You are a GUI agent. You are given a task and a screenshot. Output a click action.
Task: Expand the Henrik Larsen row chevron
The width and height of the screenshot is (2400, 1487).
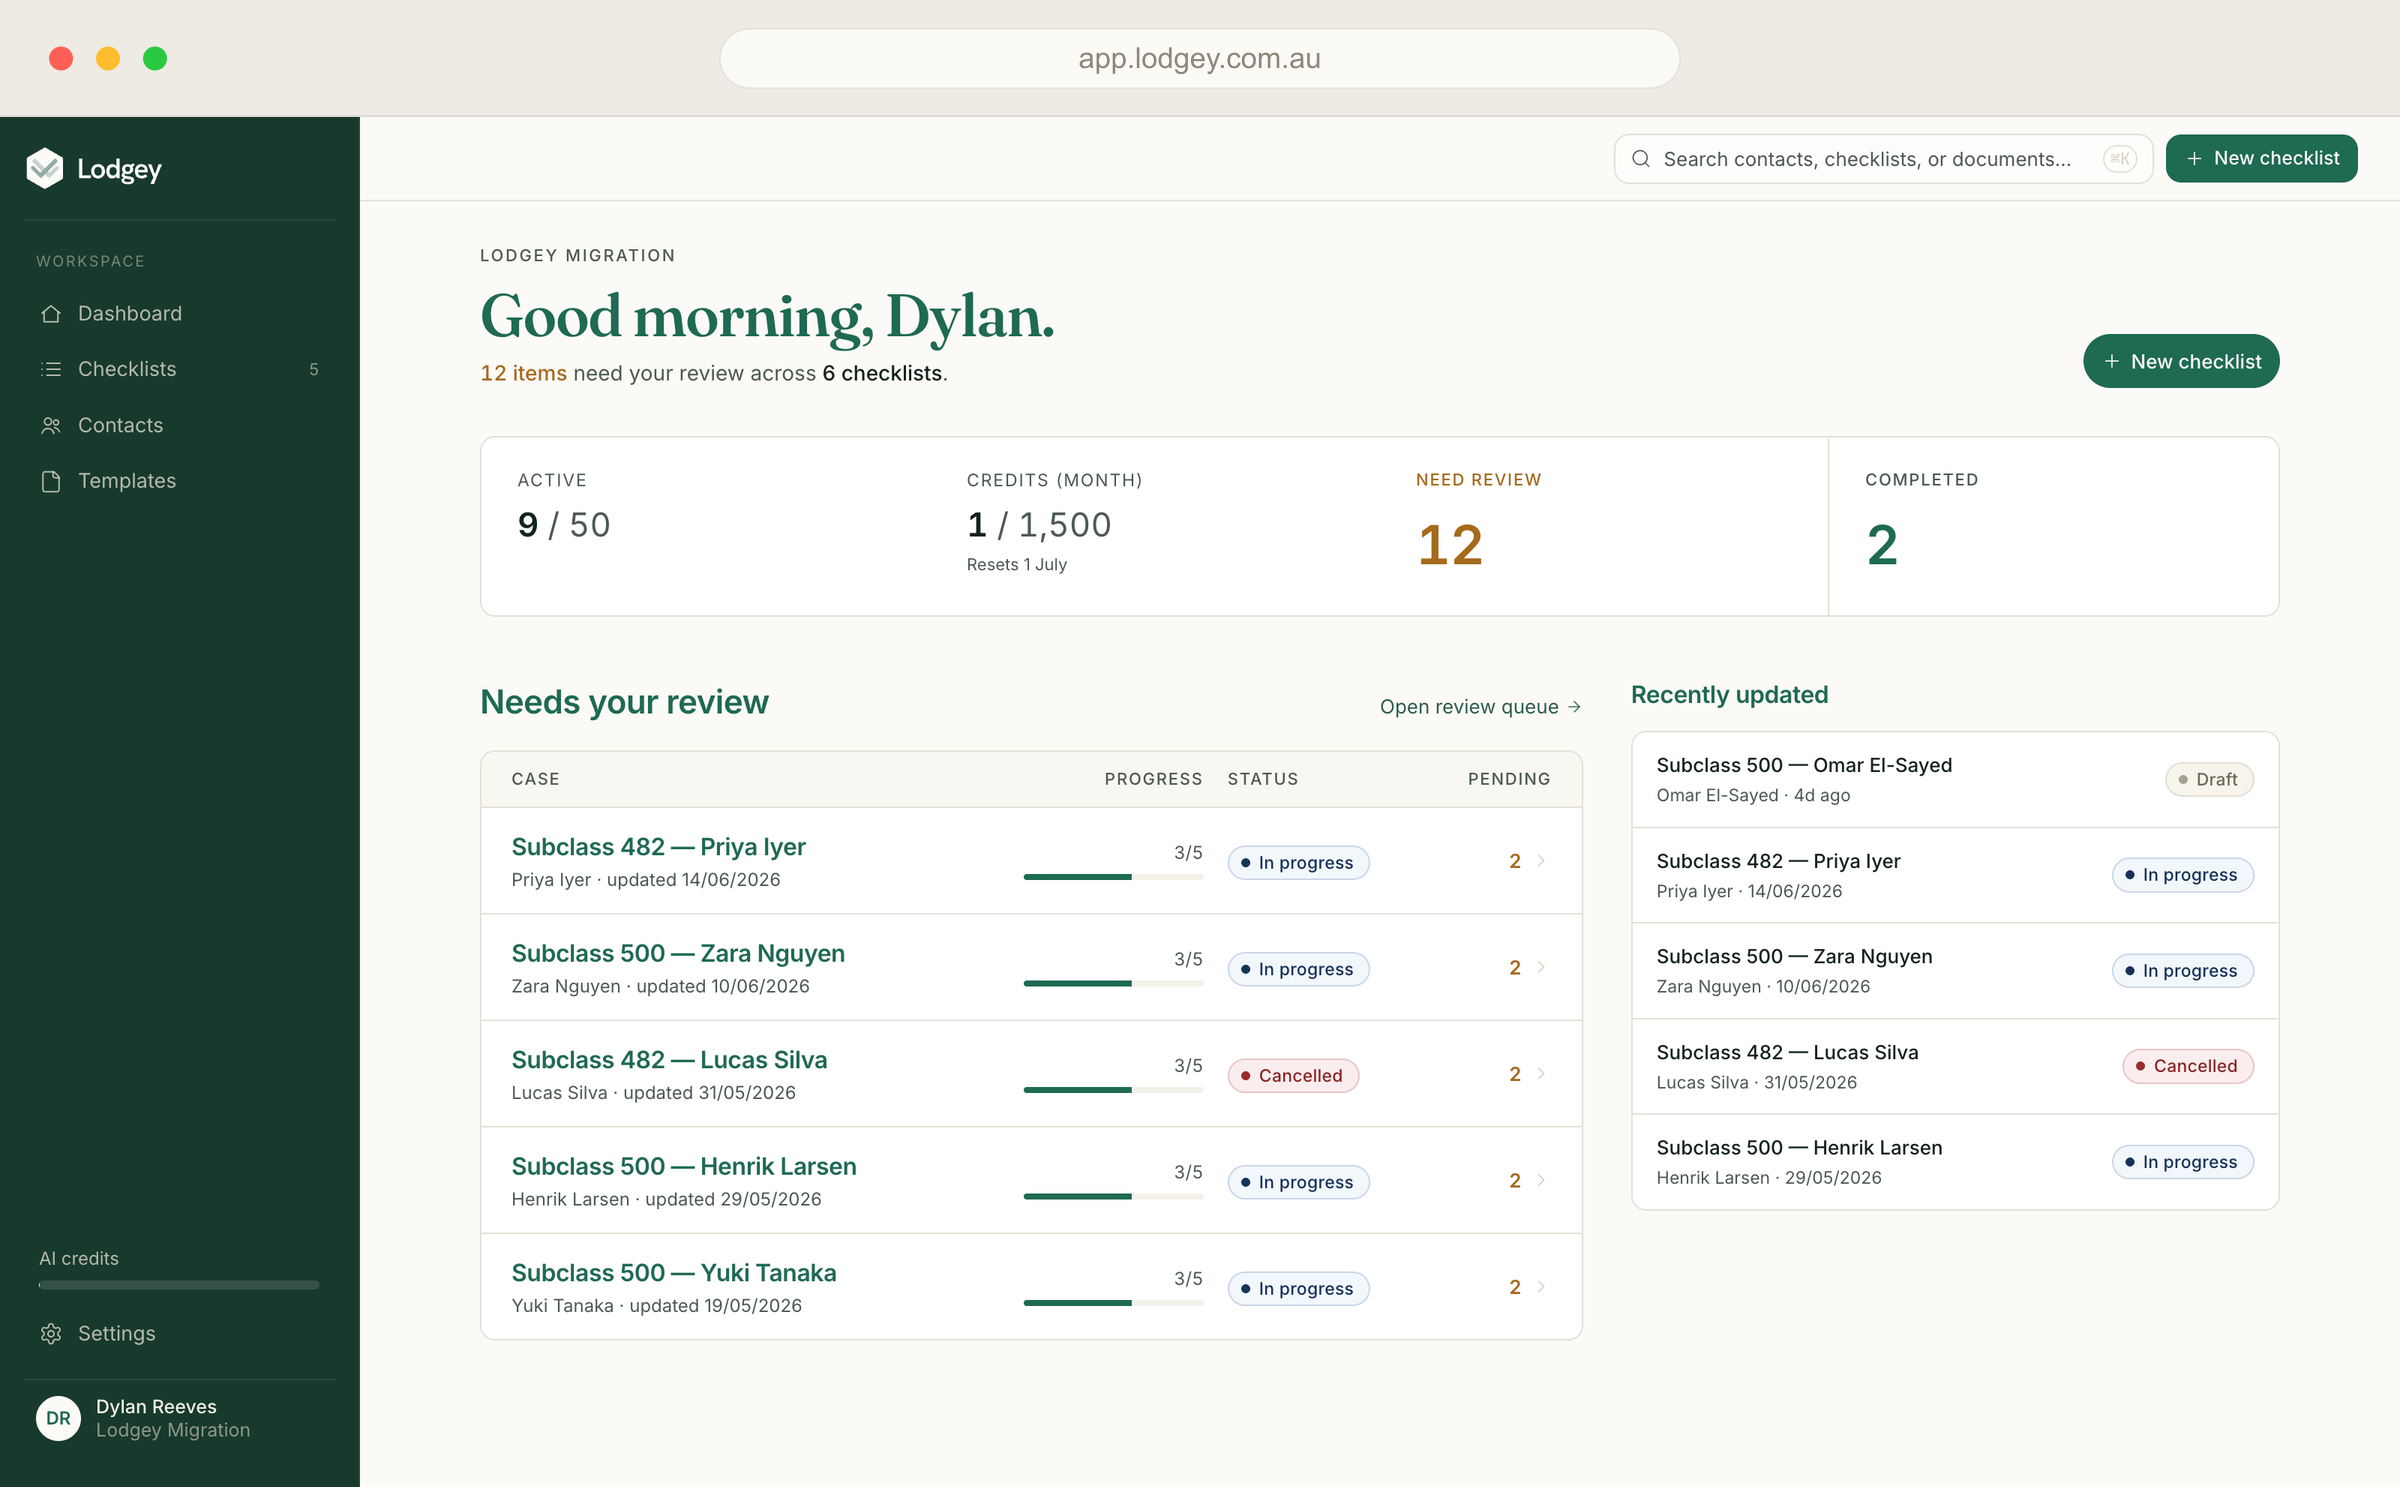[1541, 1180]
